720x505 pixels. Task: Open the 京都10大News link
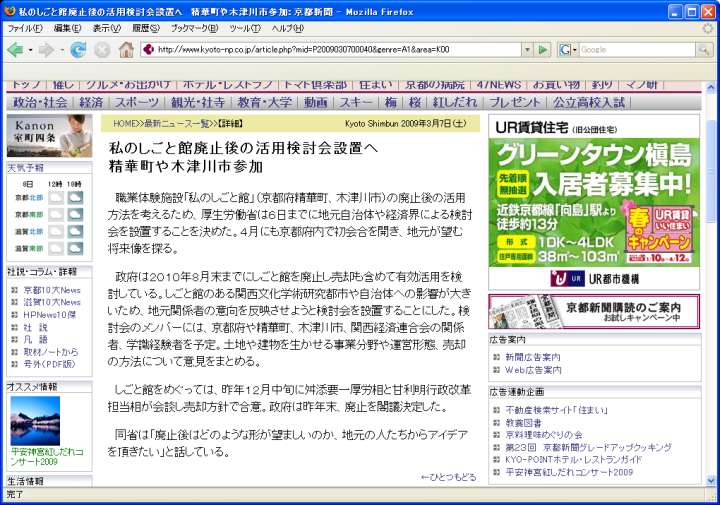52,290
